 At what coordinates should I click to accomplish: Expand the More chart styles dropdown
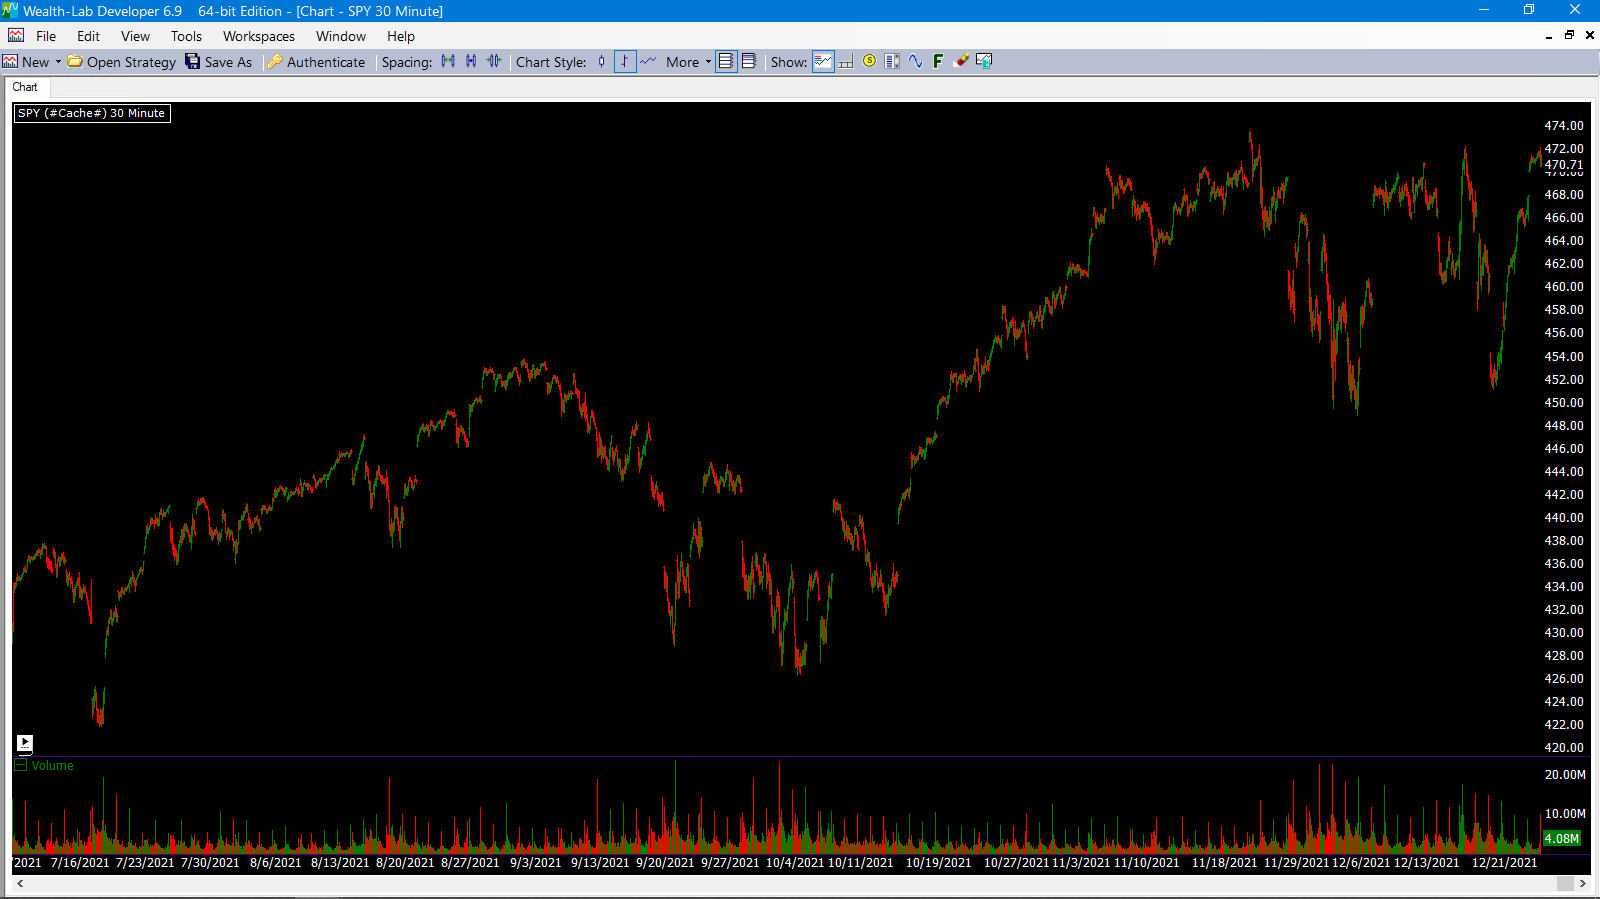click(708, 61)
